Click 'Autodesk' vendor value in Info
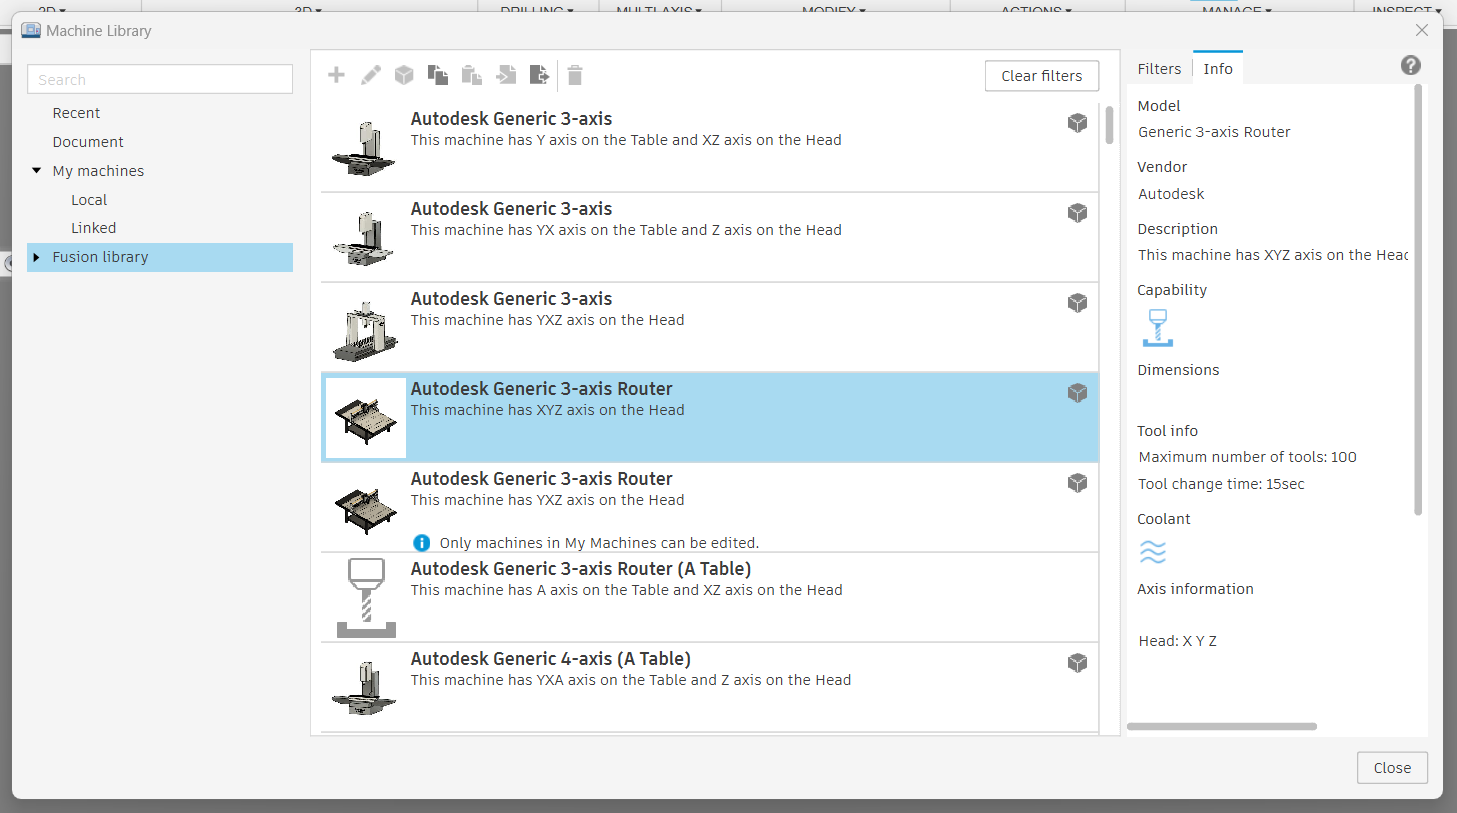The height and width of the screenshot is (813, 1457). point(1171,194)
